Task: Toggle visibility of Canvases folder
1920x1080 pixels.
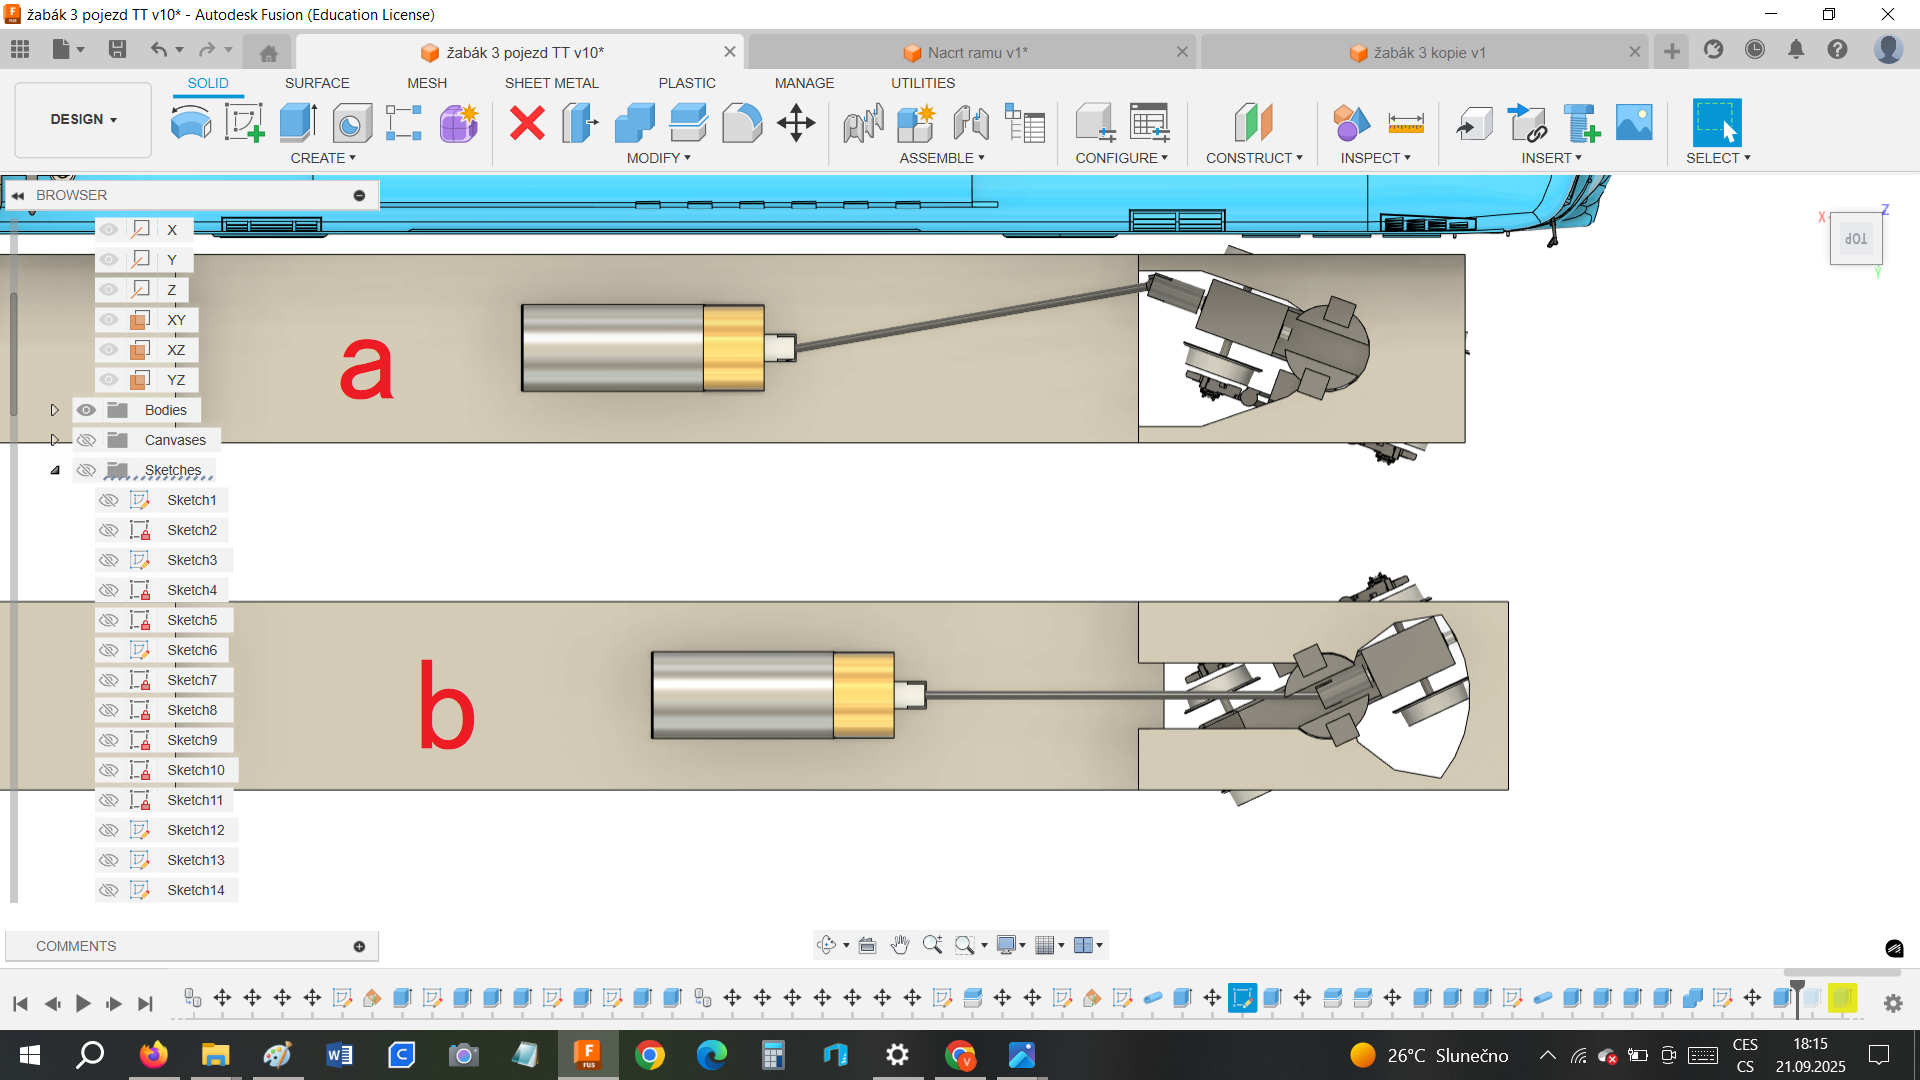Action: pos(87,440)
